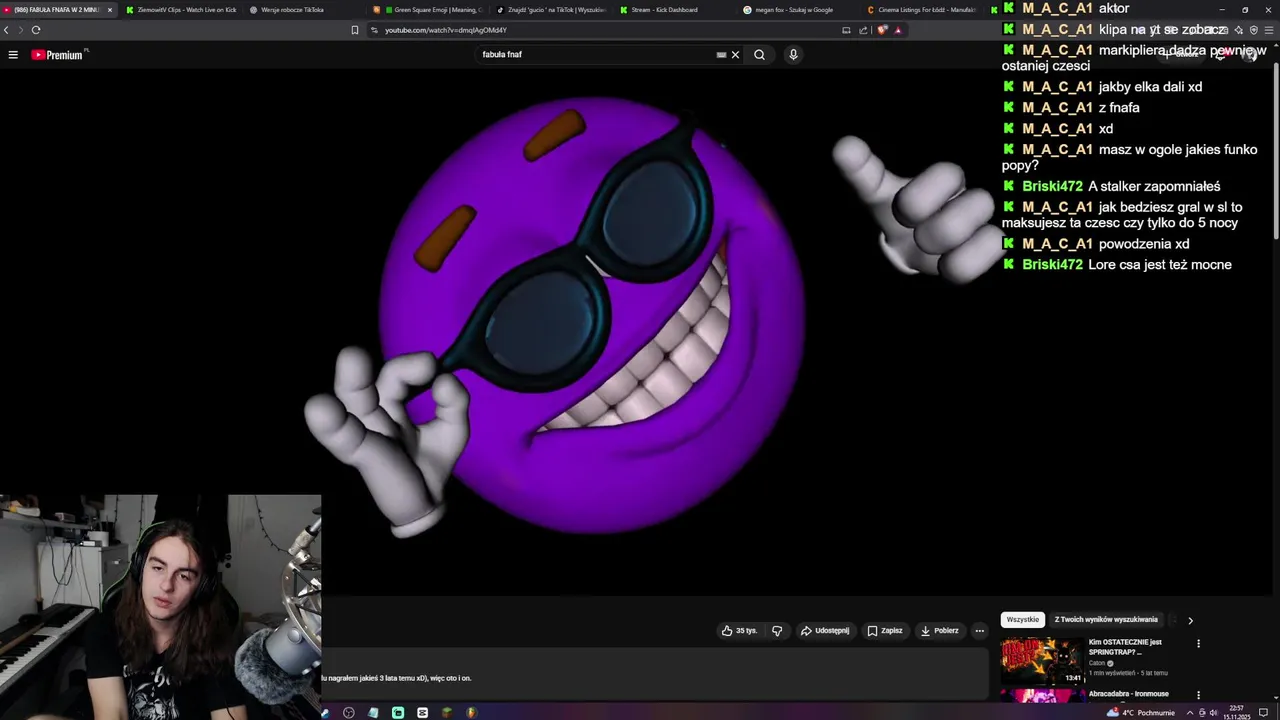Select 'Z Twoich wyników wyszukiwania' chip

click(1106, 620)
